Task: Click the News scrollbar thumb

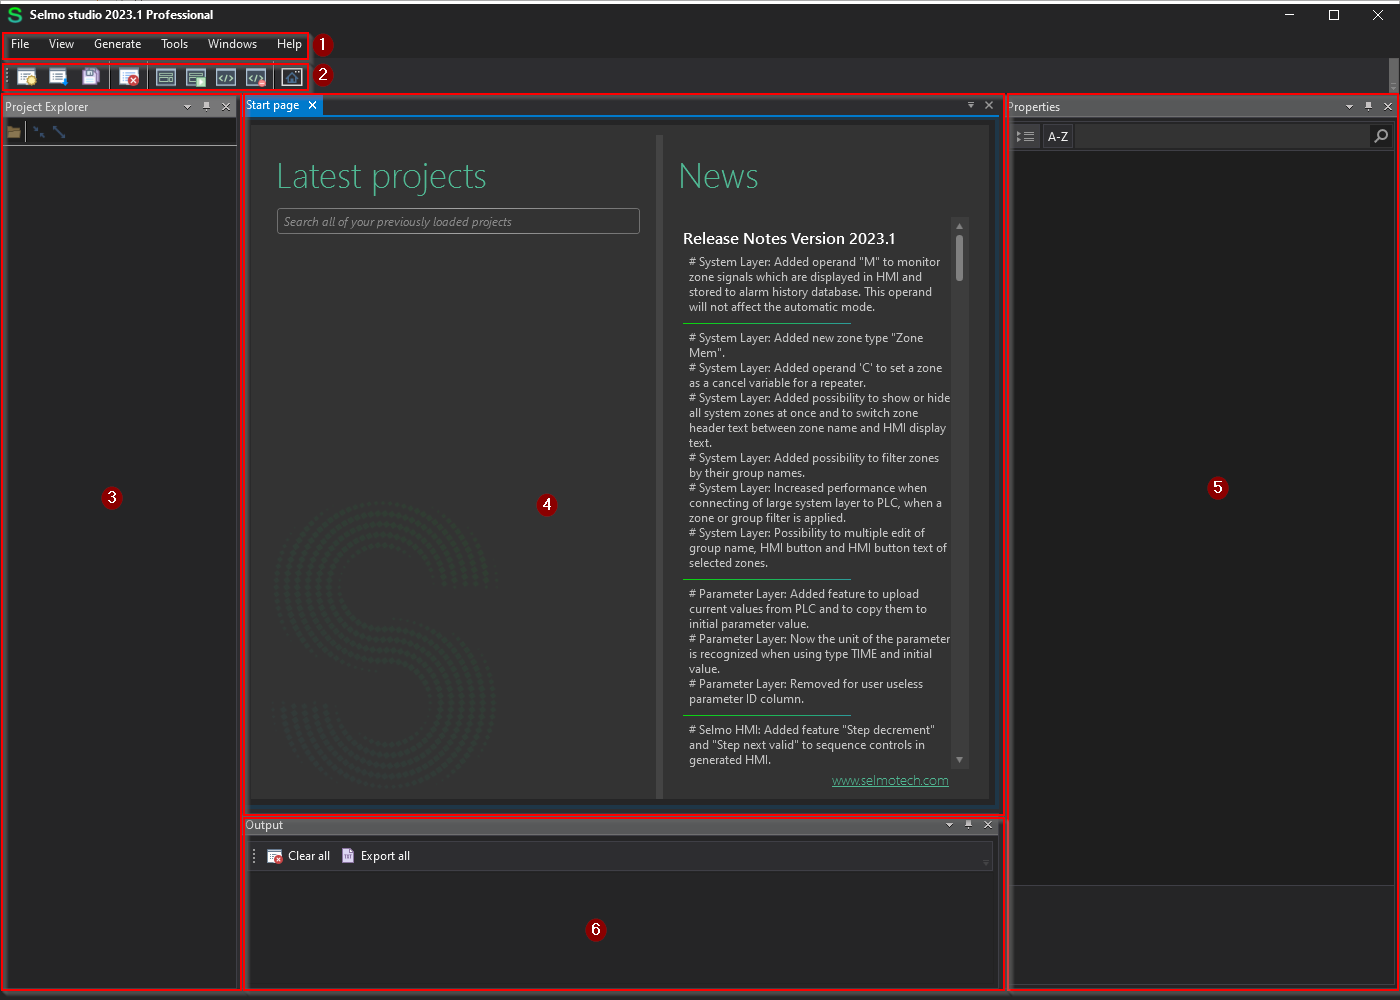Action: click(959, 258)
